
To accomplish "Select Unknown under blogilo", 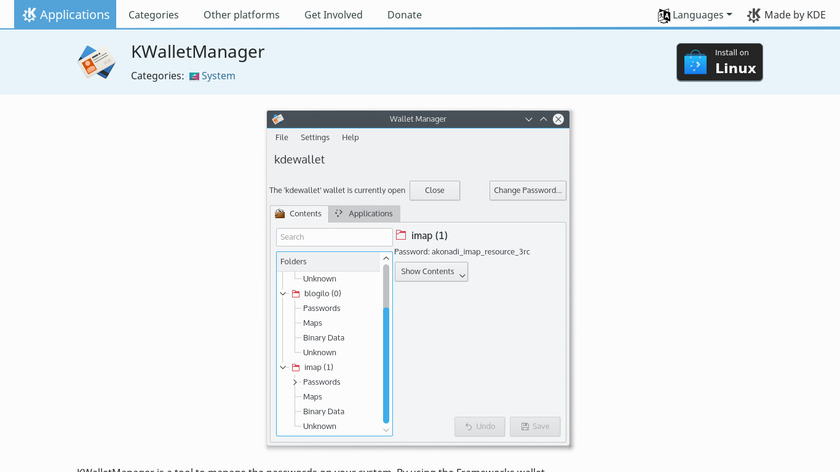I will (x=319, y=353).
